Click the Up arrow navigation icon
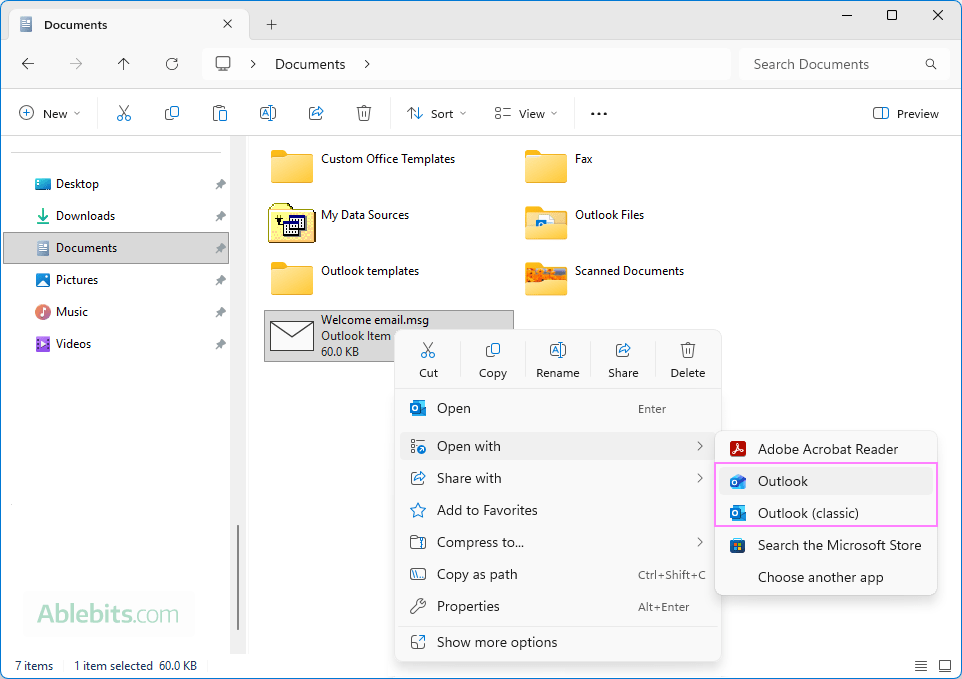This screenshot has height=679, width=962. (x=124, y=64)
